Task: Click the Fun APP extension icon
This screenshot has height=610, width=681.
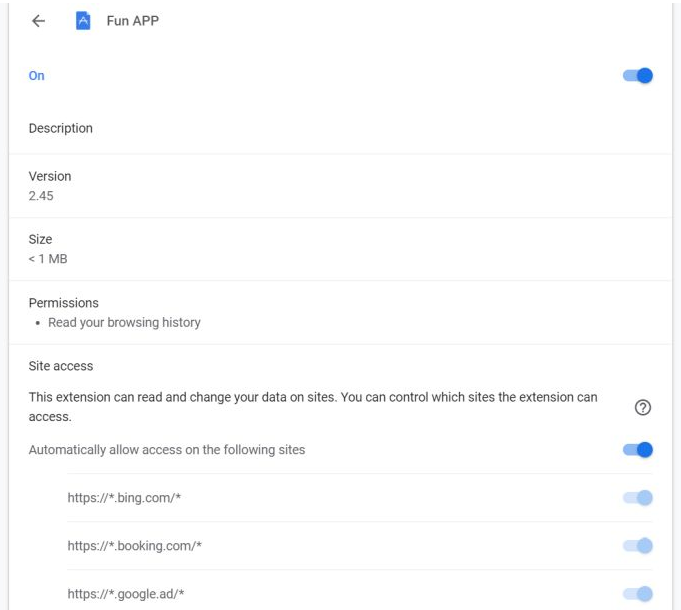Action: (84, 21)
